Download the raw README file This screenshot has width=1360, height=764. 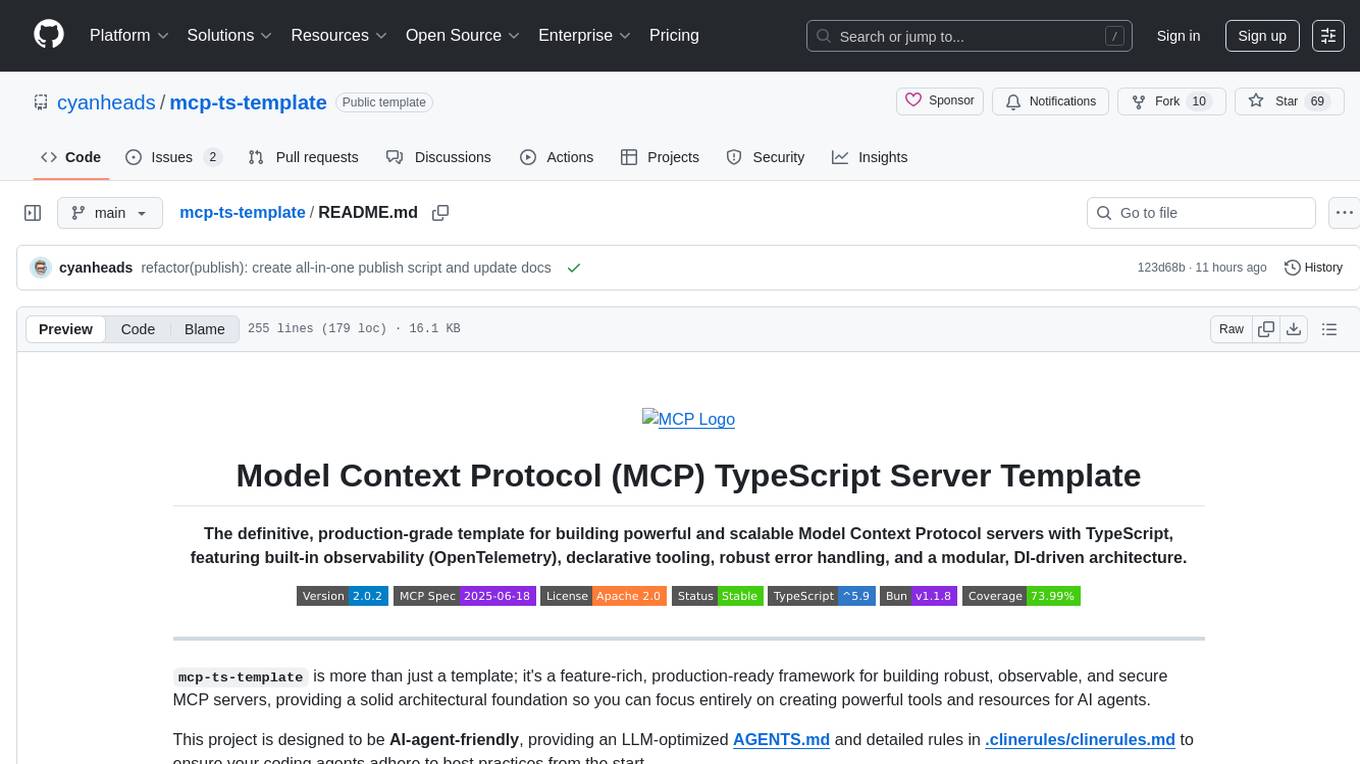[1293, 329]
